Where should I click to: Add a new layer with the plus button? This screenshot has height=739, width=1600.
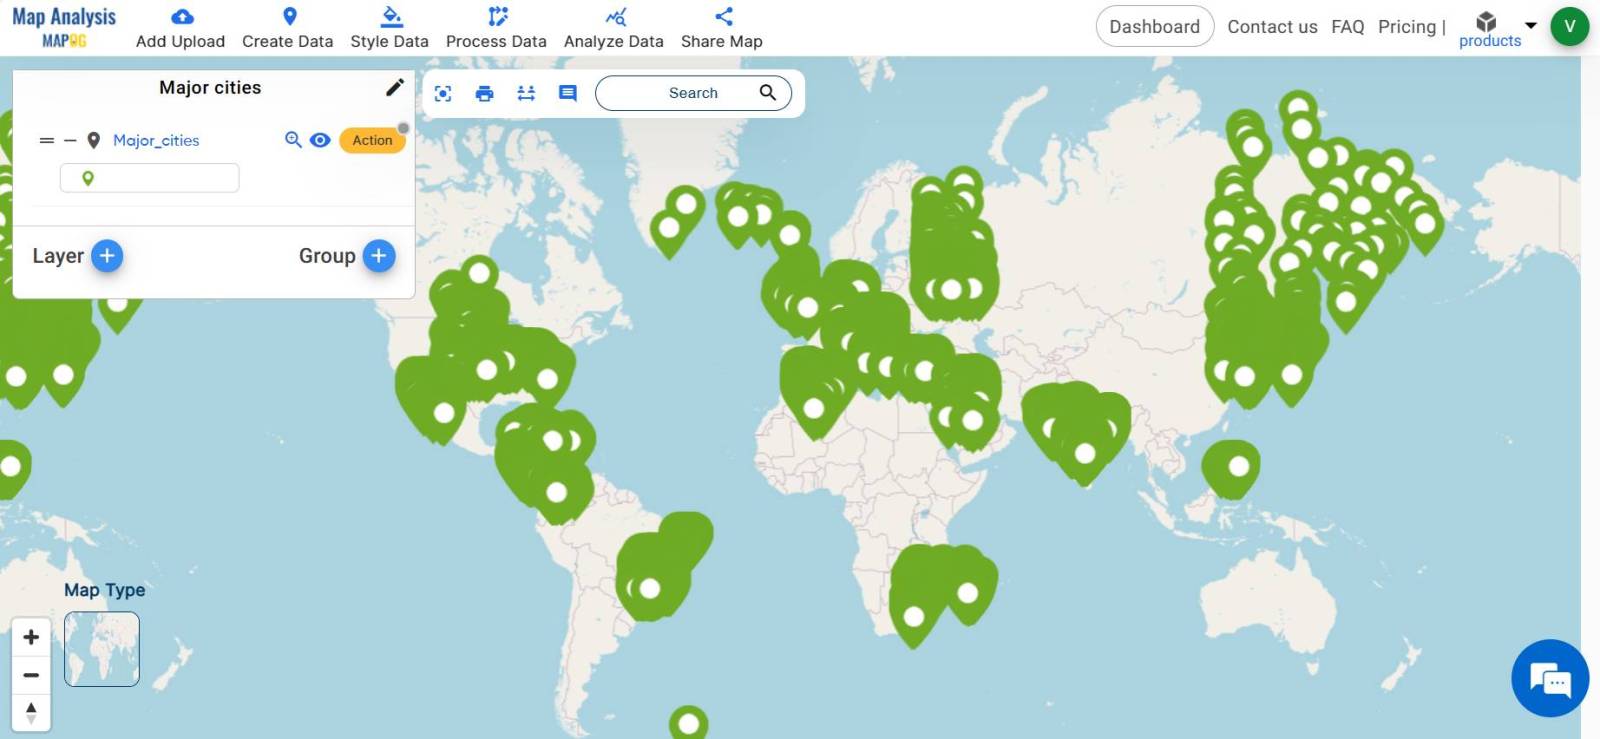107,256
